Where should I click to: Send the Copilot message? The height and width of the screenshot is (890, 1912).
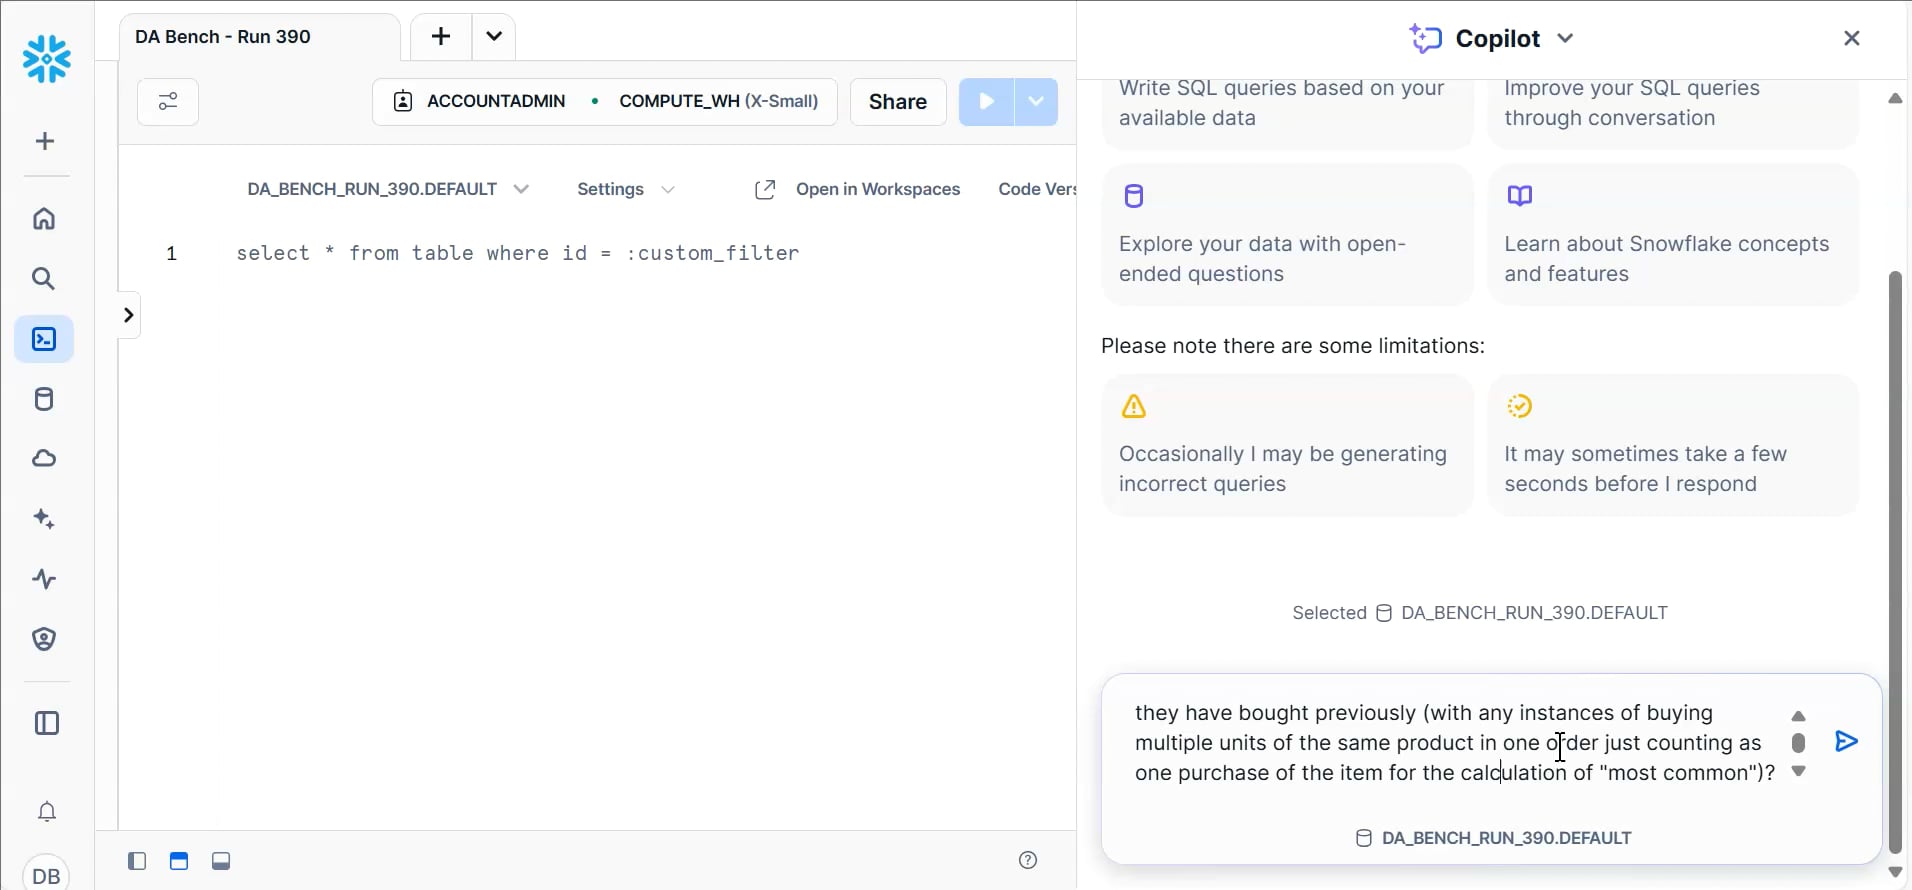[1847, 741]
